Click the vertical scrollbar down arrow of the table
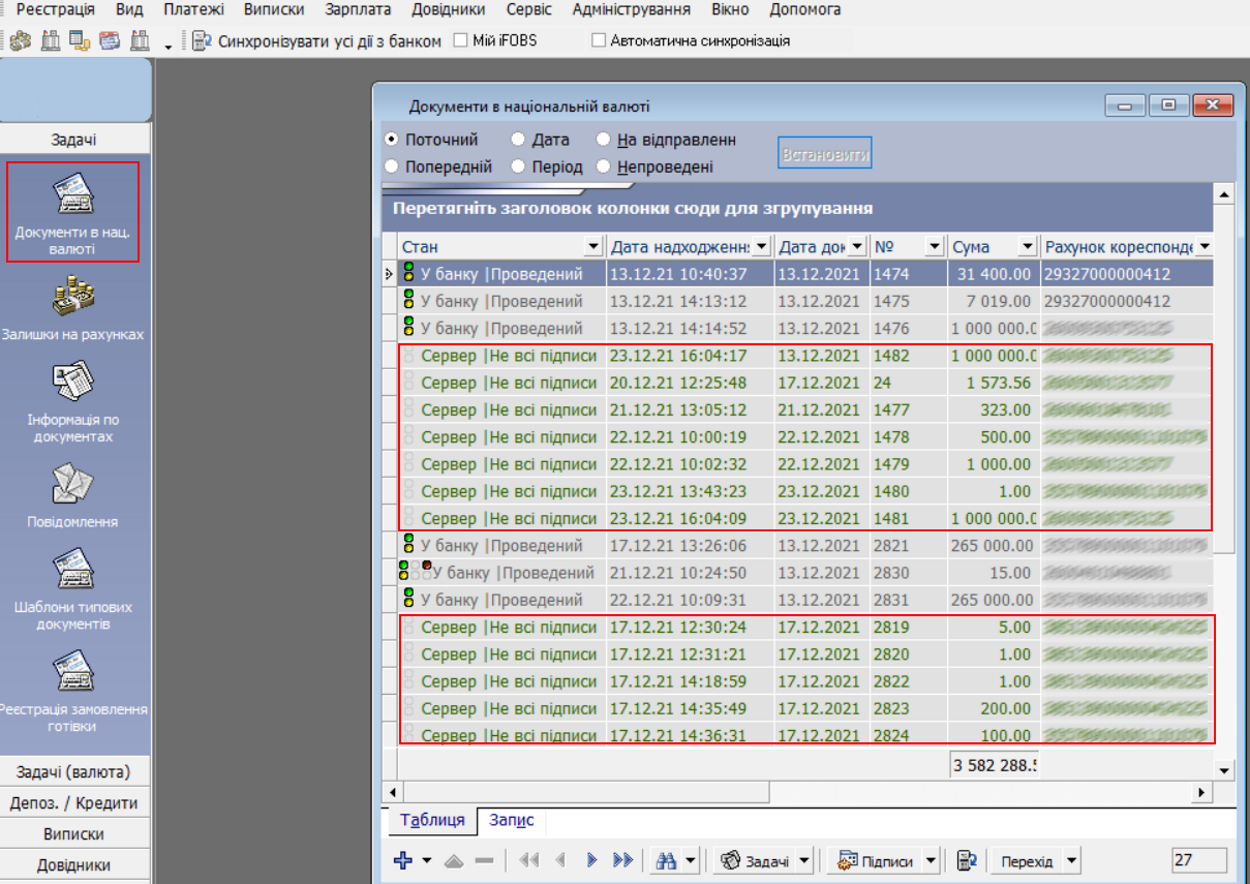Screen dimensions: 1250x884 [x=1224, y=770]
